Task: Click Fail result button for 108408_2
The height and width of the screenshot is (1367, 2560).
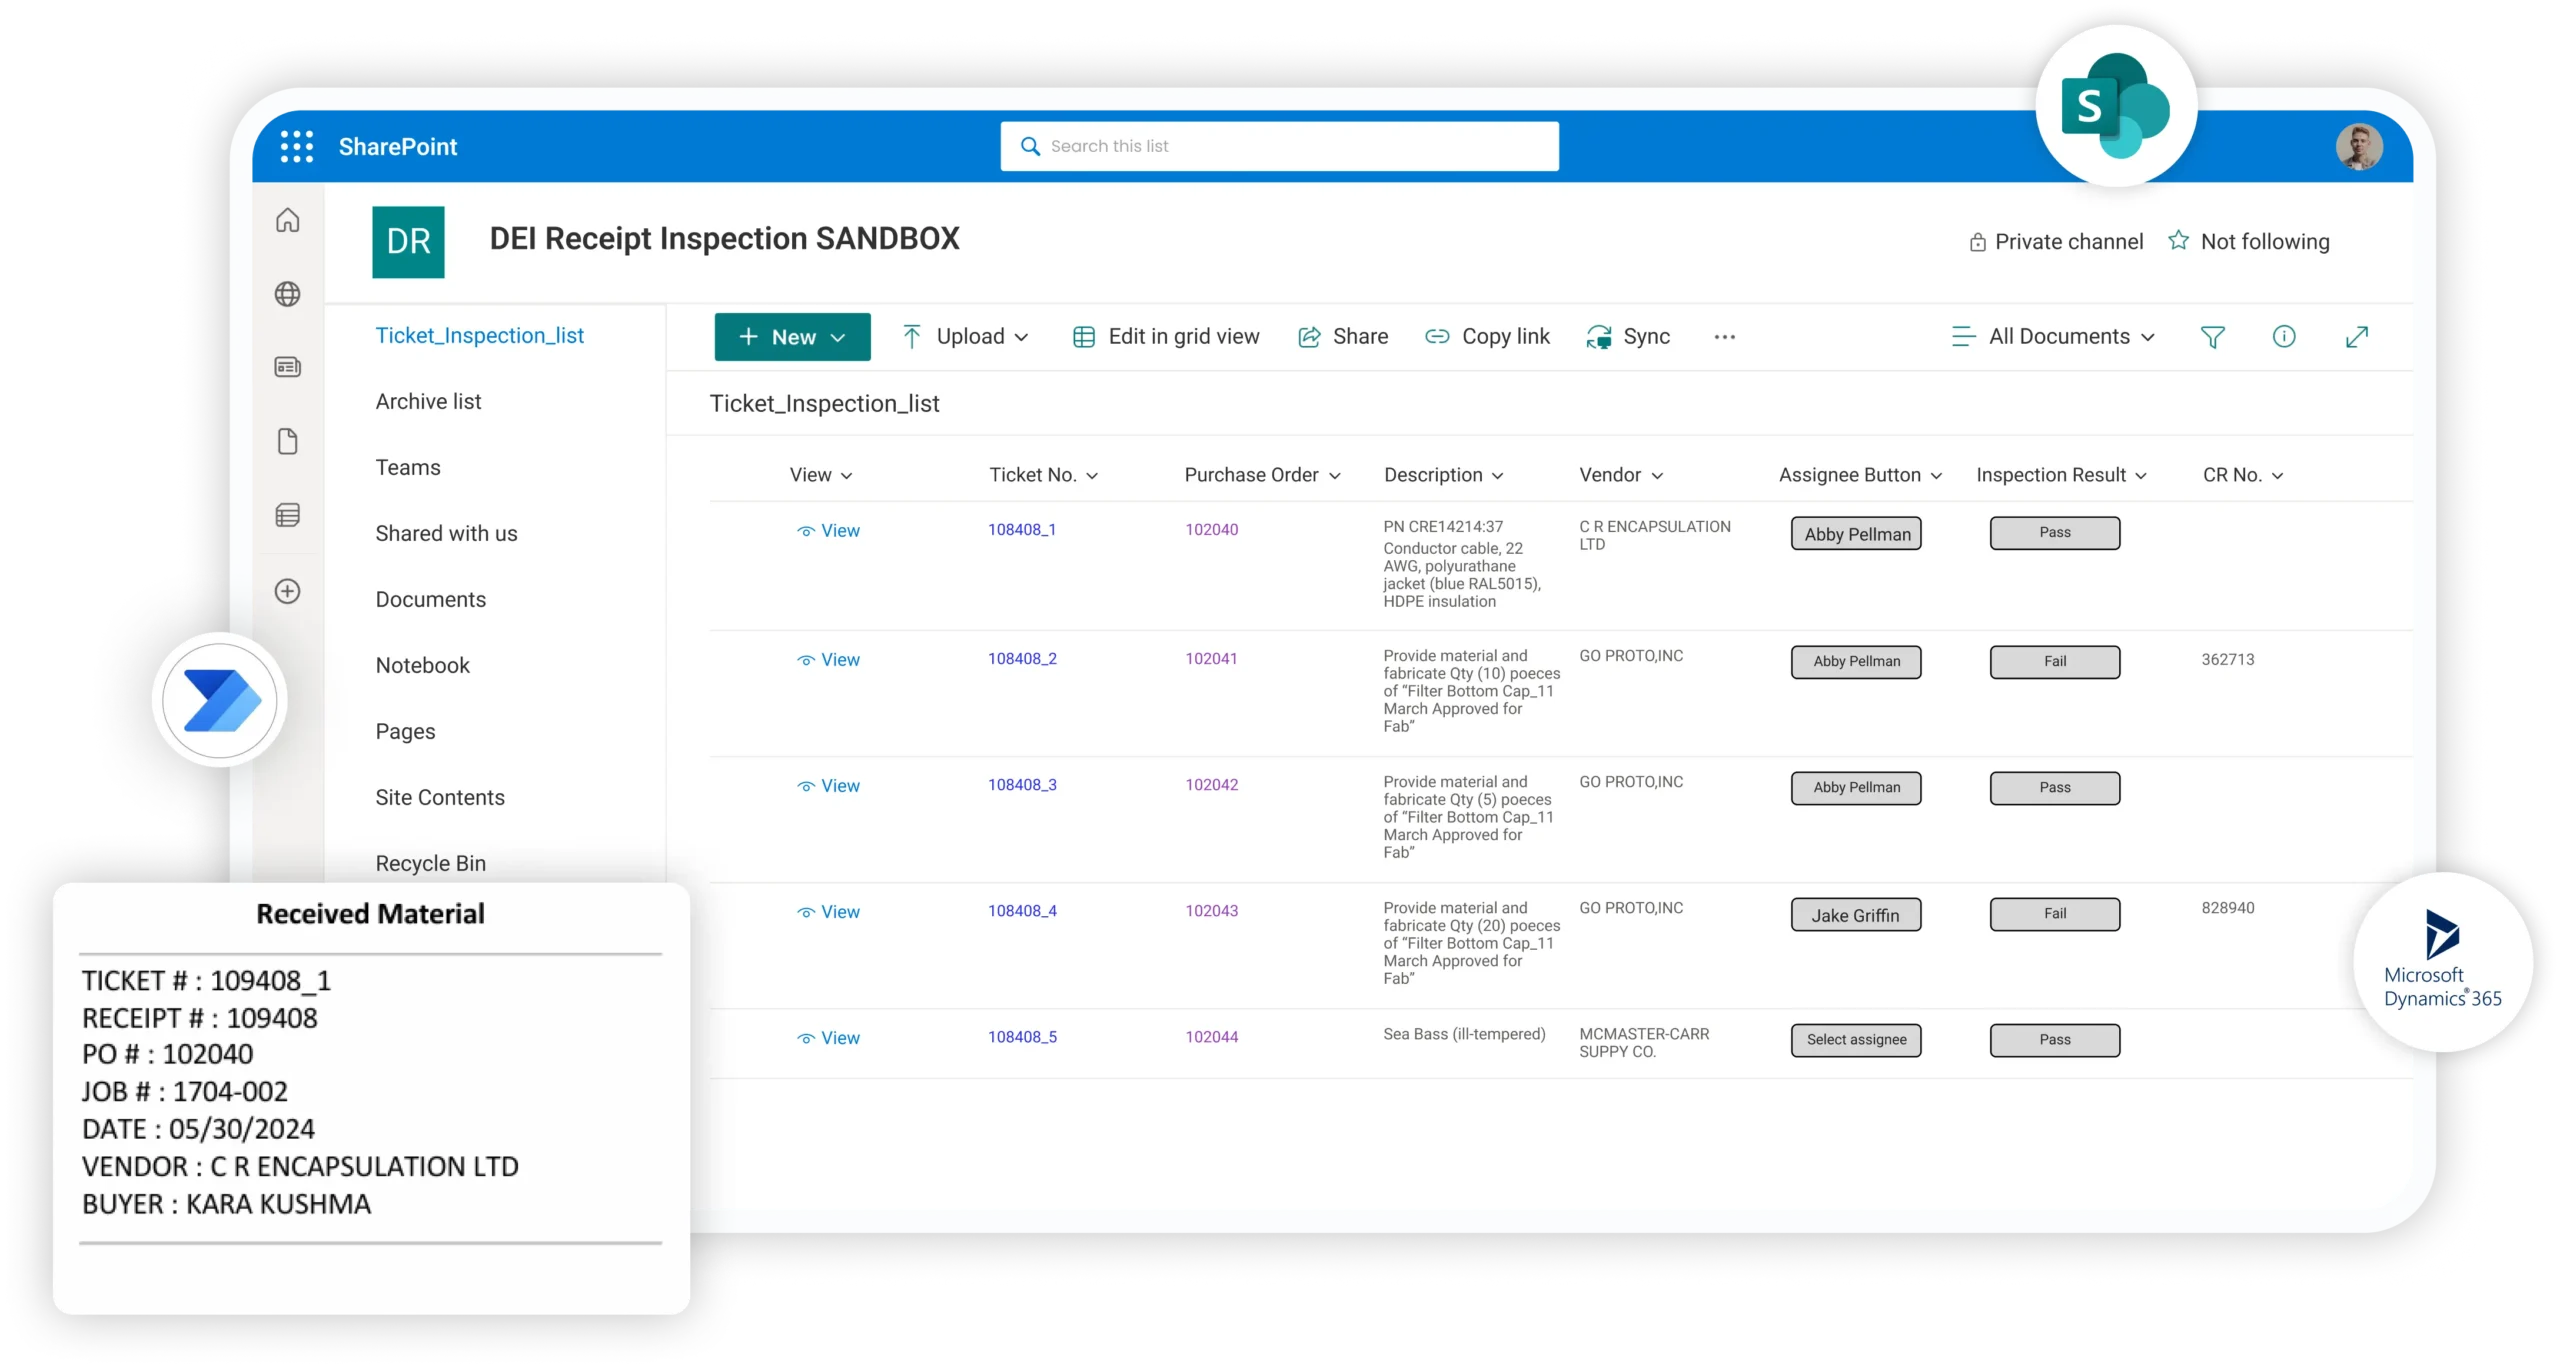Action: [x=2054, y=662]
